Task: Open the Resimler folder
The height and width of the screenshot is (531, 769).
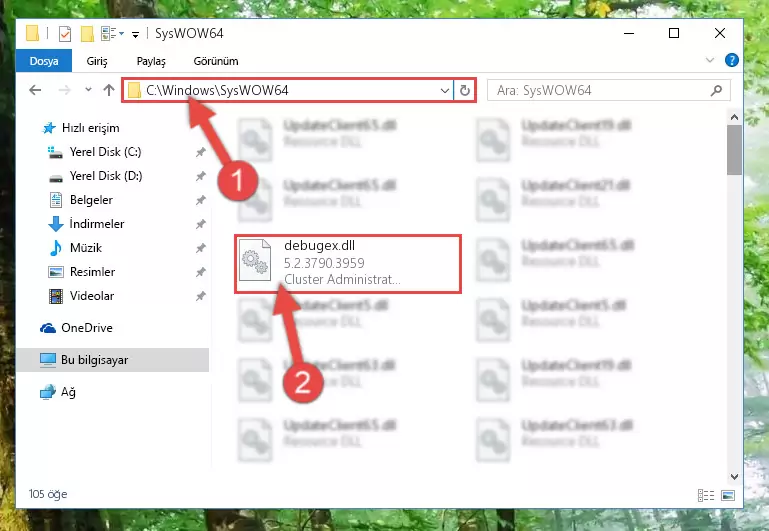Action: coord(92,272)
